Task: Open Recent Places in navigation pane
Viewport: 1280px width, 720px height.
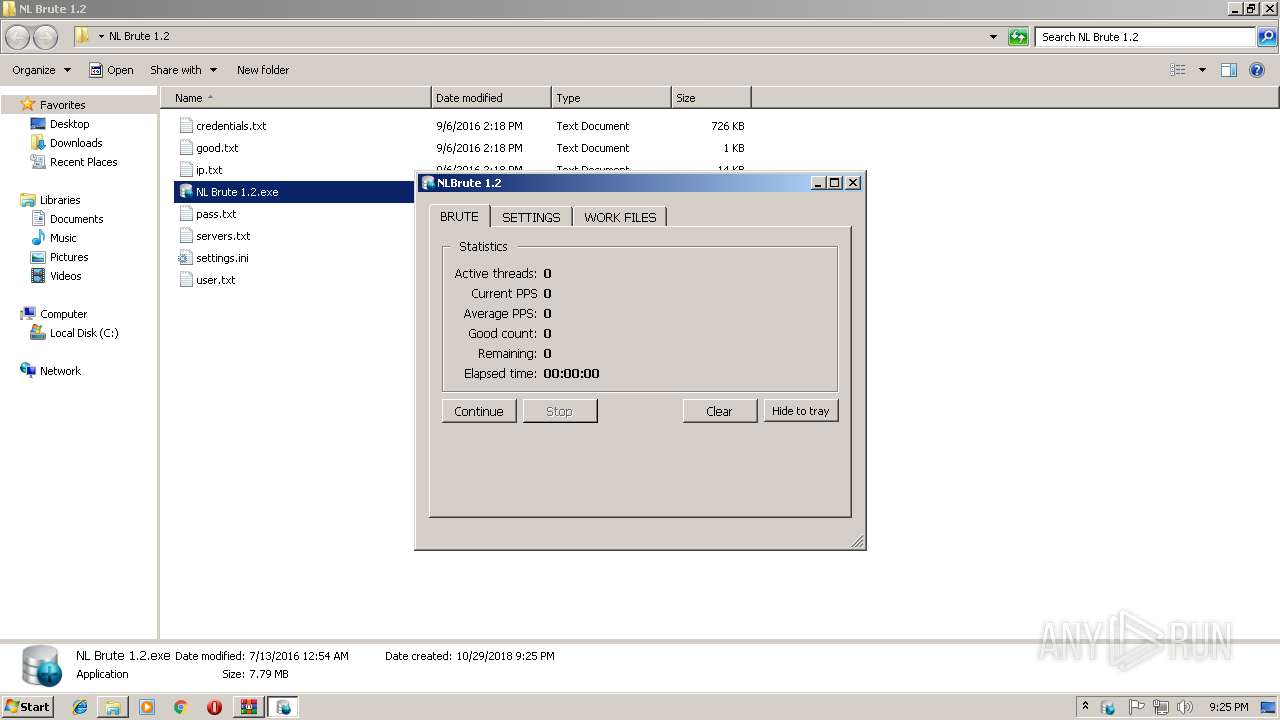Action: (x=83, y=162)
